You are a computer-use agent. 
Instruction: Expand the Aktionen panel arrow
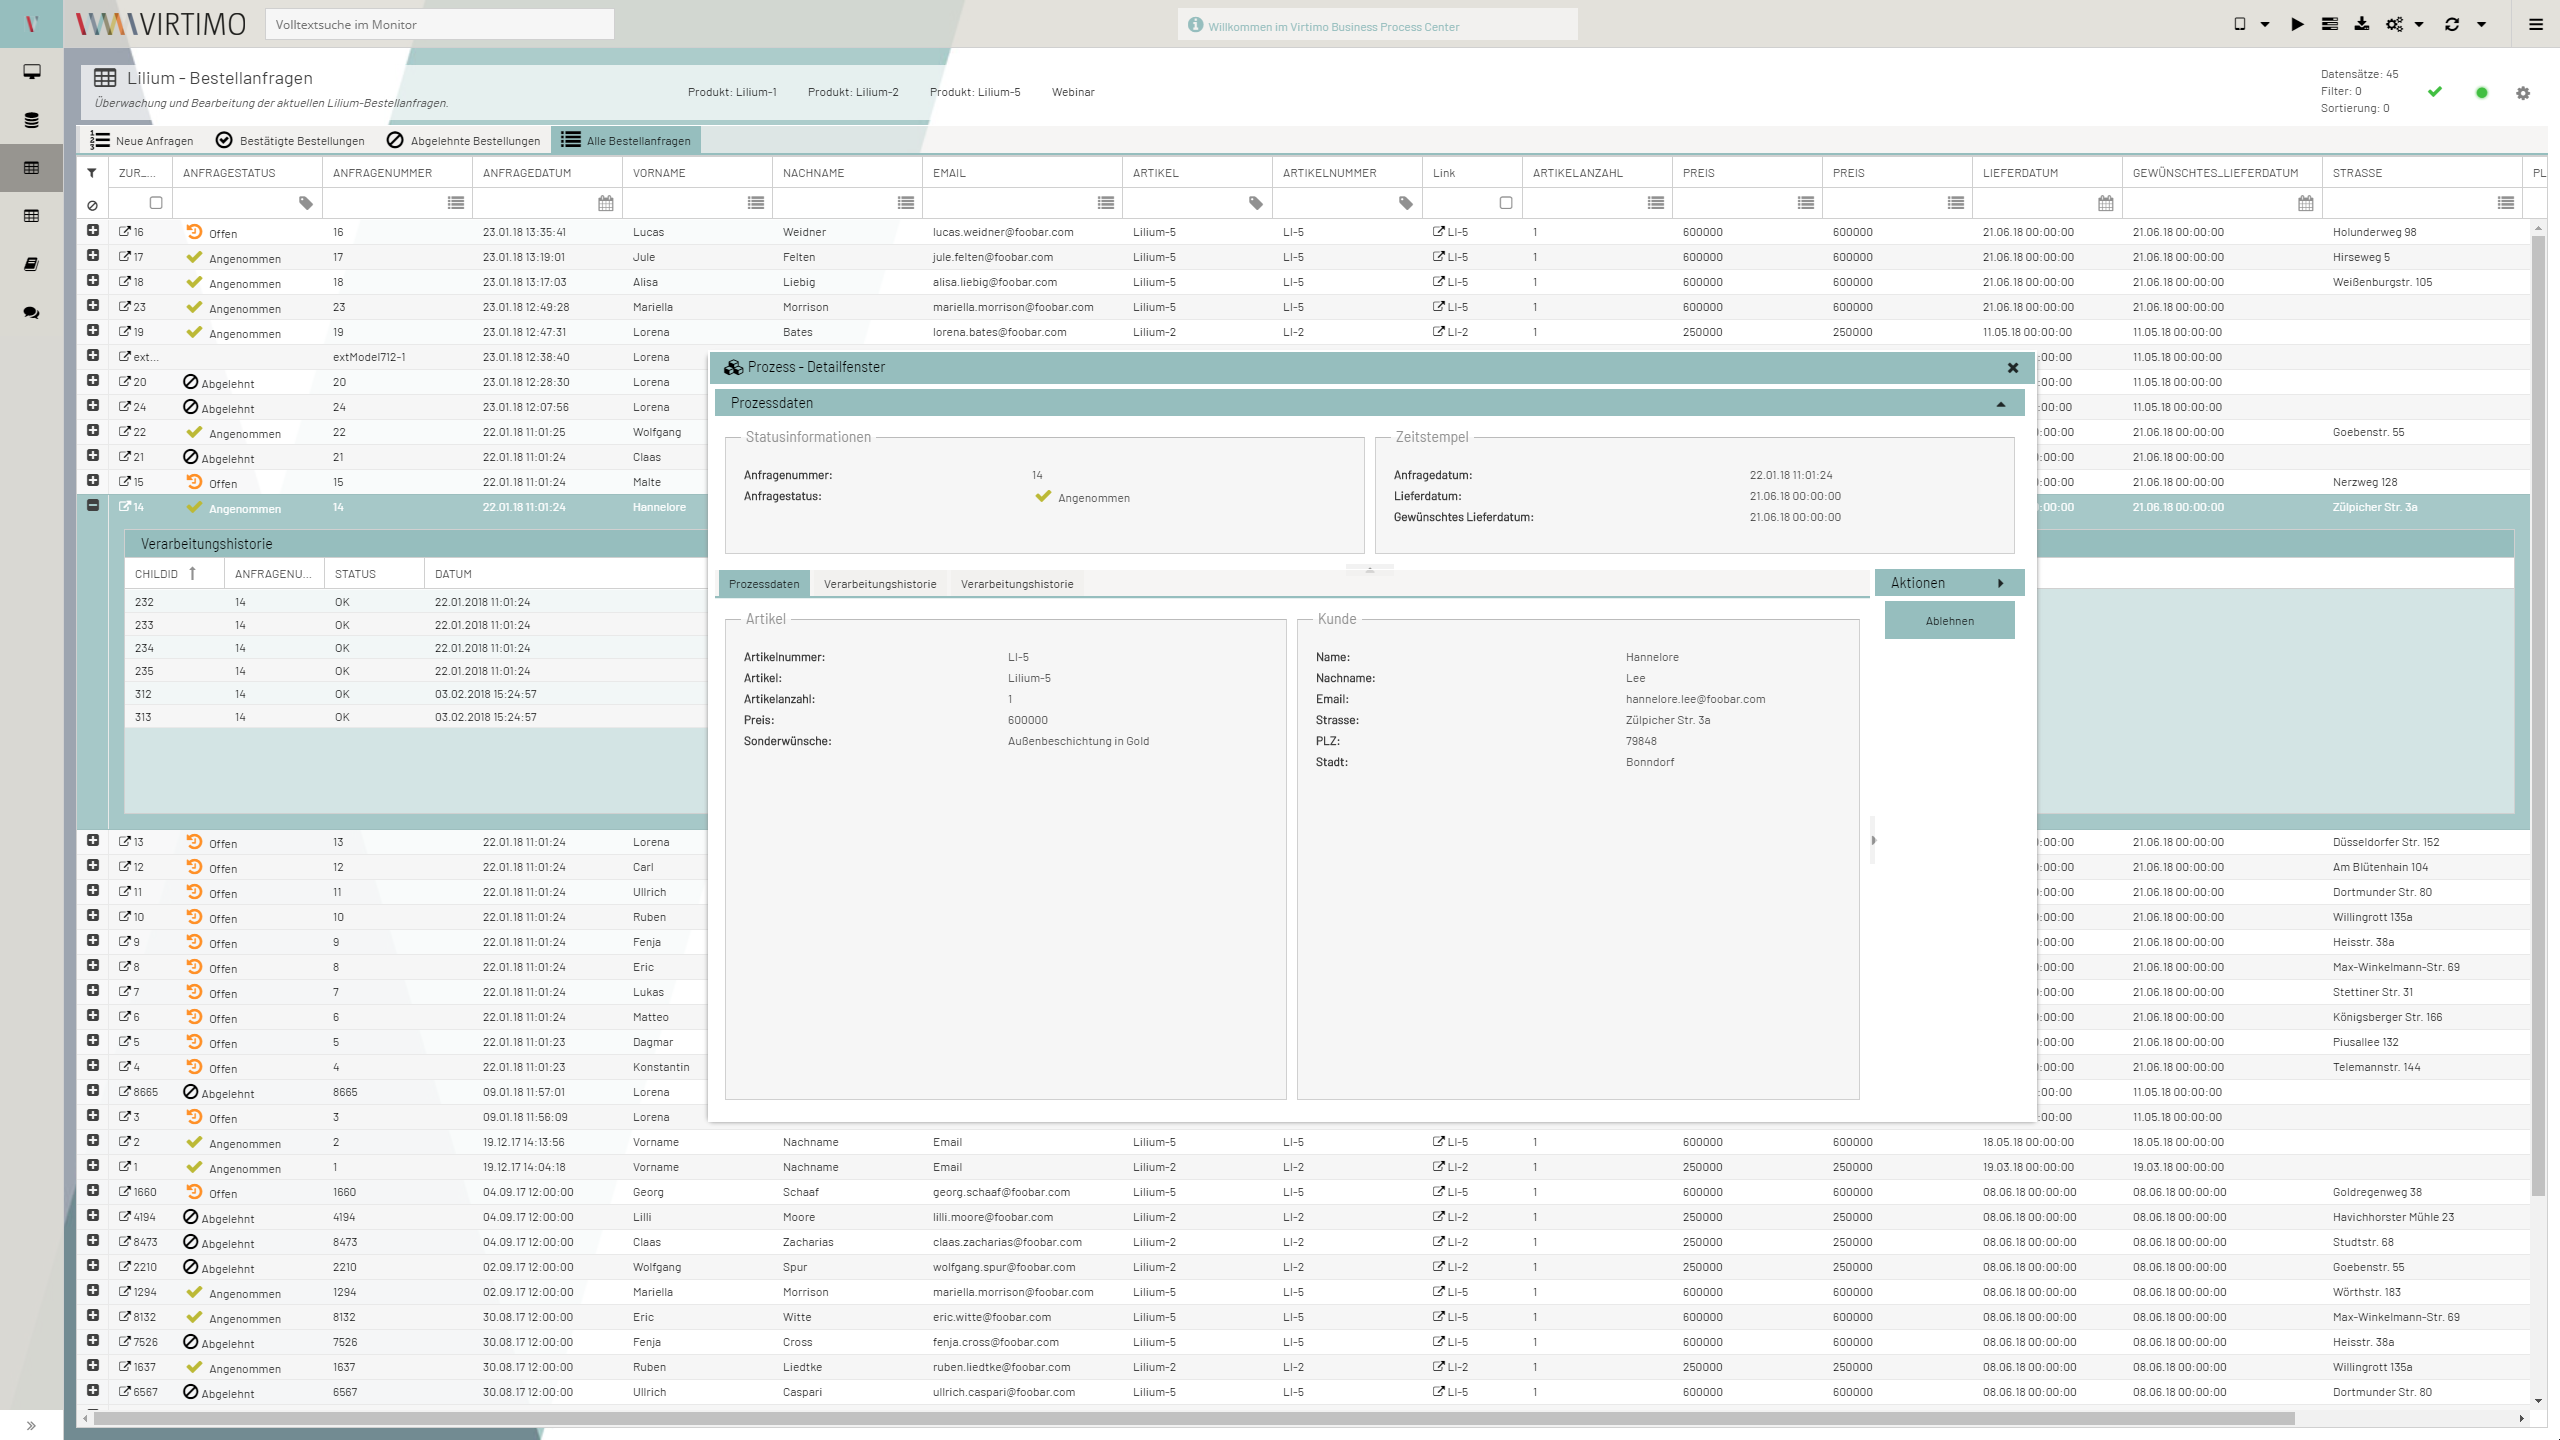(2000, 583)
